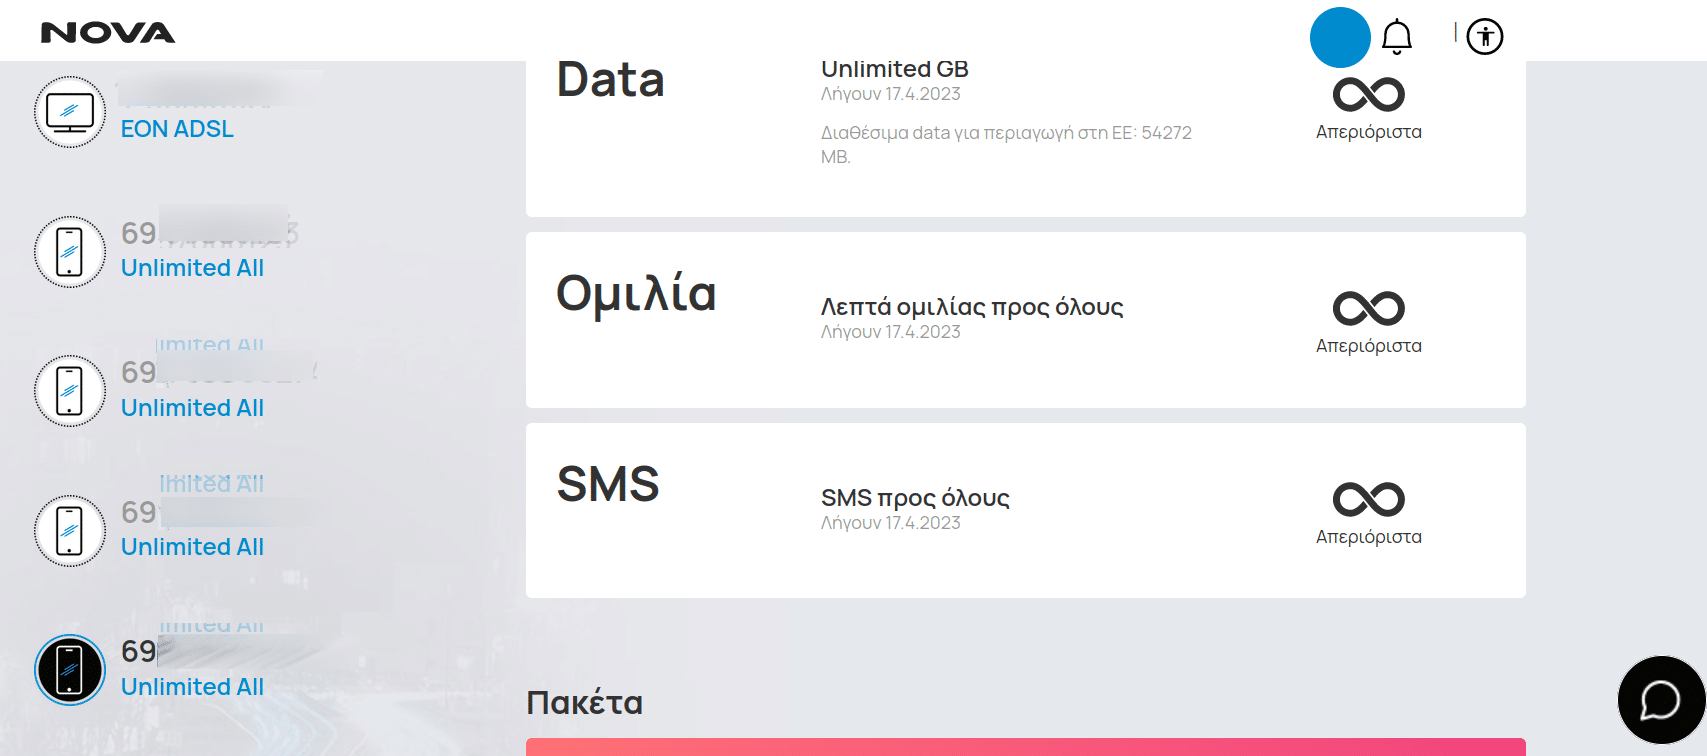Open the accessibility options icon
1707x756 pixels.
[1485, 37]
